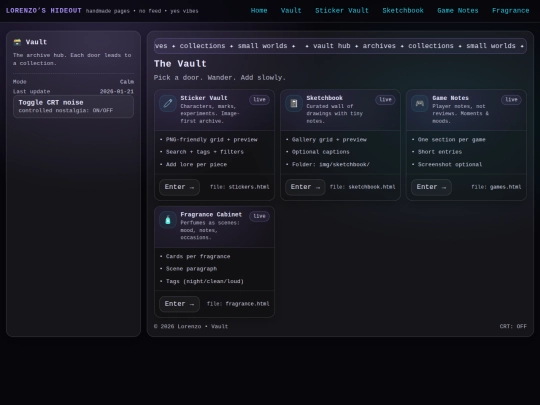
Task: Open Game Notes from the navigation bar
Action: (458, 11)
